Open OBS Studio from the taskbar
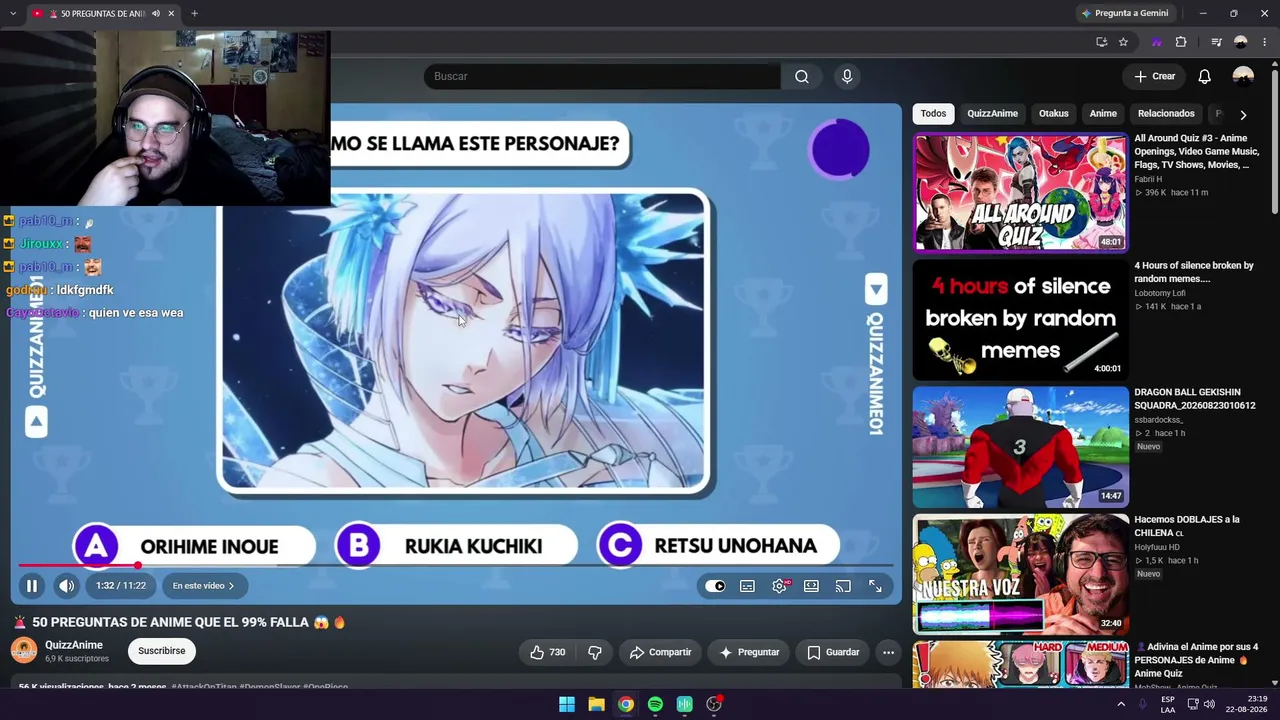1280x720 pixels. coord(714,704)
